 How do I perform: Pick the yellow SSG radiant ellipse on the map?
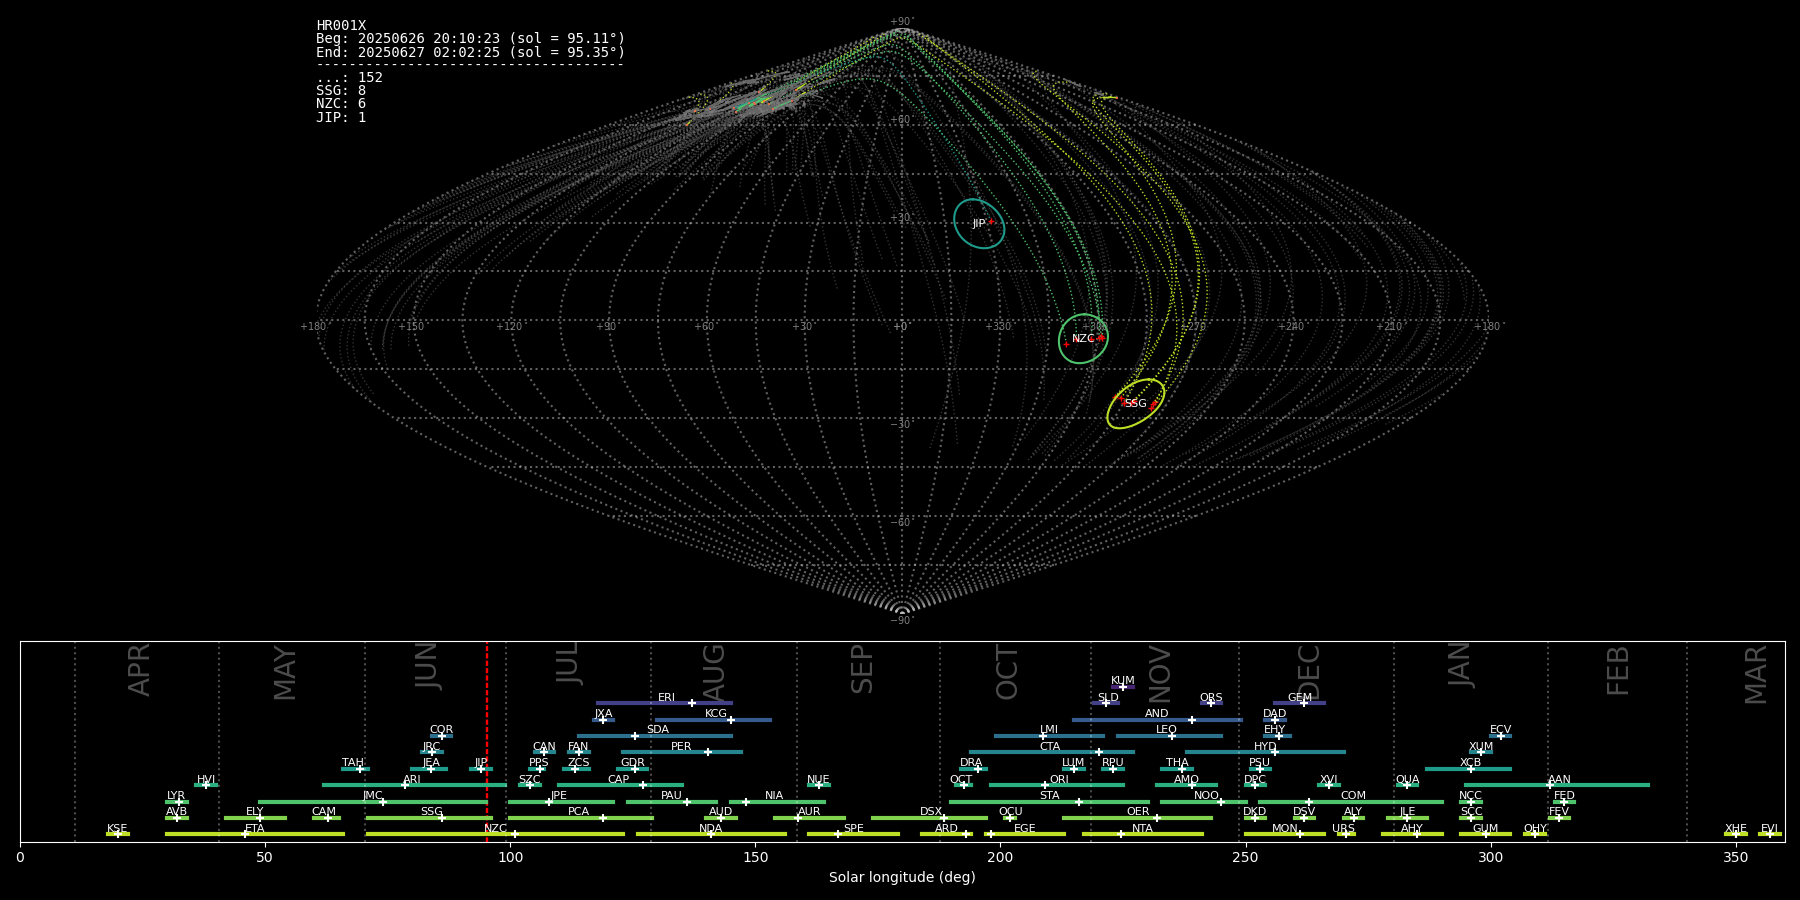click(x=1136, y=404)
